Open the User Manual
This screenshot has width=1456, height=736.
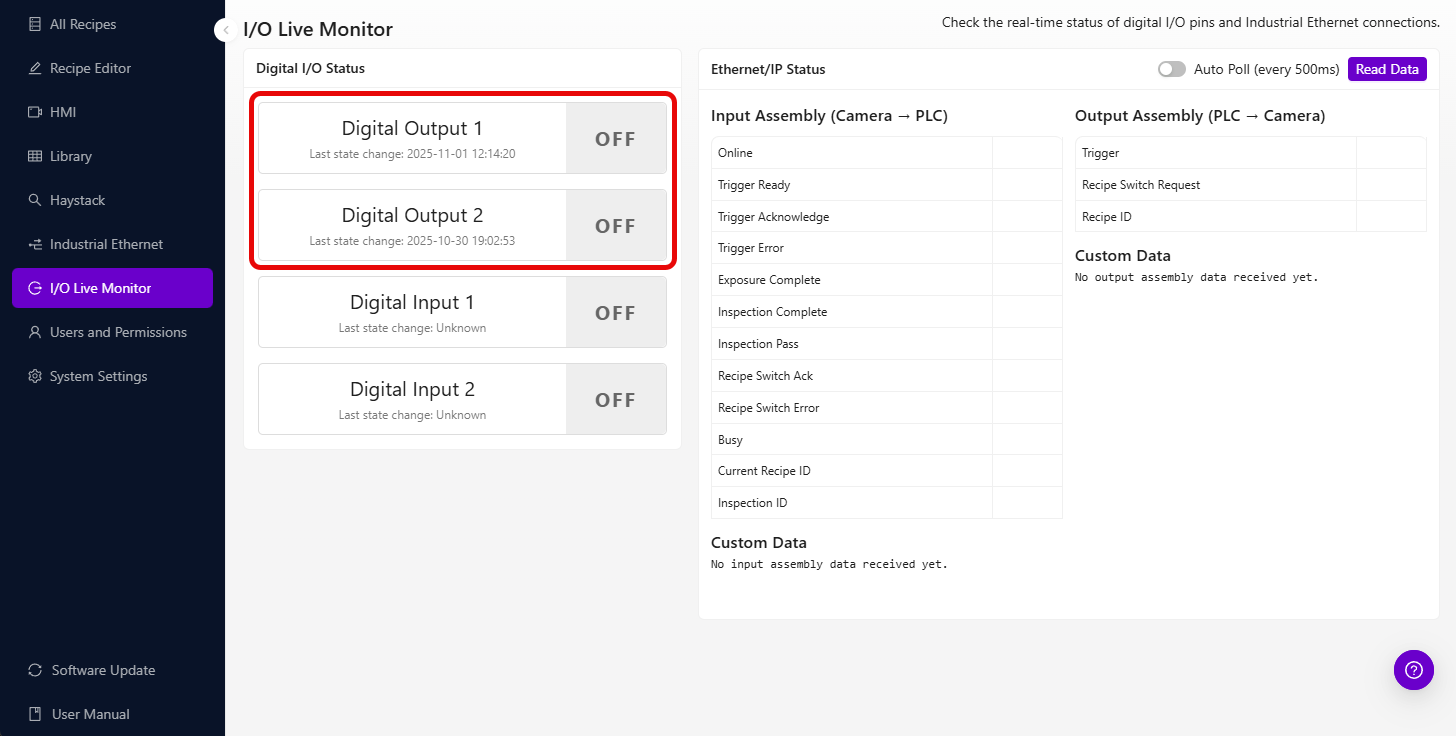[89, 714]
